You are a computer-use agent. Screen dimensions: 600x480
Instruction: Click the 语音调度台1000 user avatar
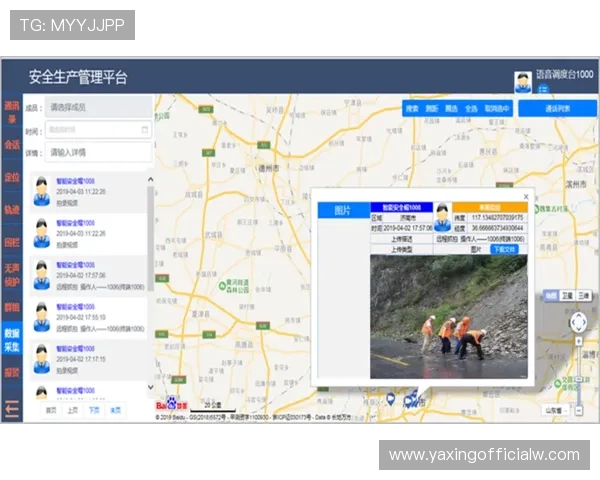(x=523, y=82)
